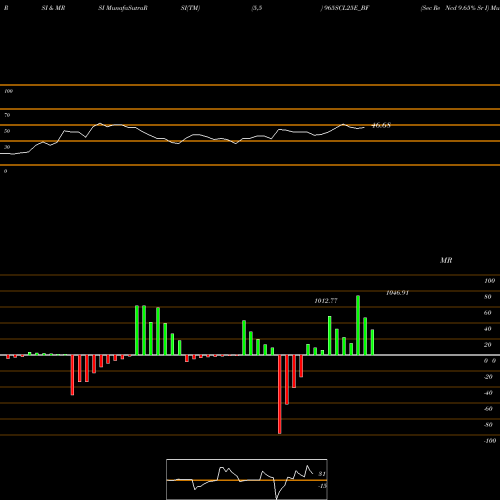
Task: Click the price label 1046.91
Action: [x=397, y=293]
